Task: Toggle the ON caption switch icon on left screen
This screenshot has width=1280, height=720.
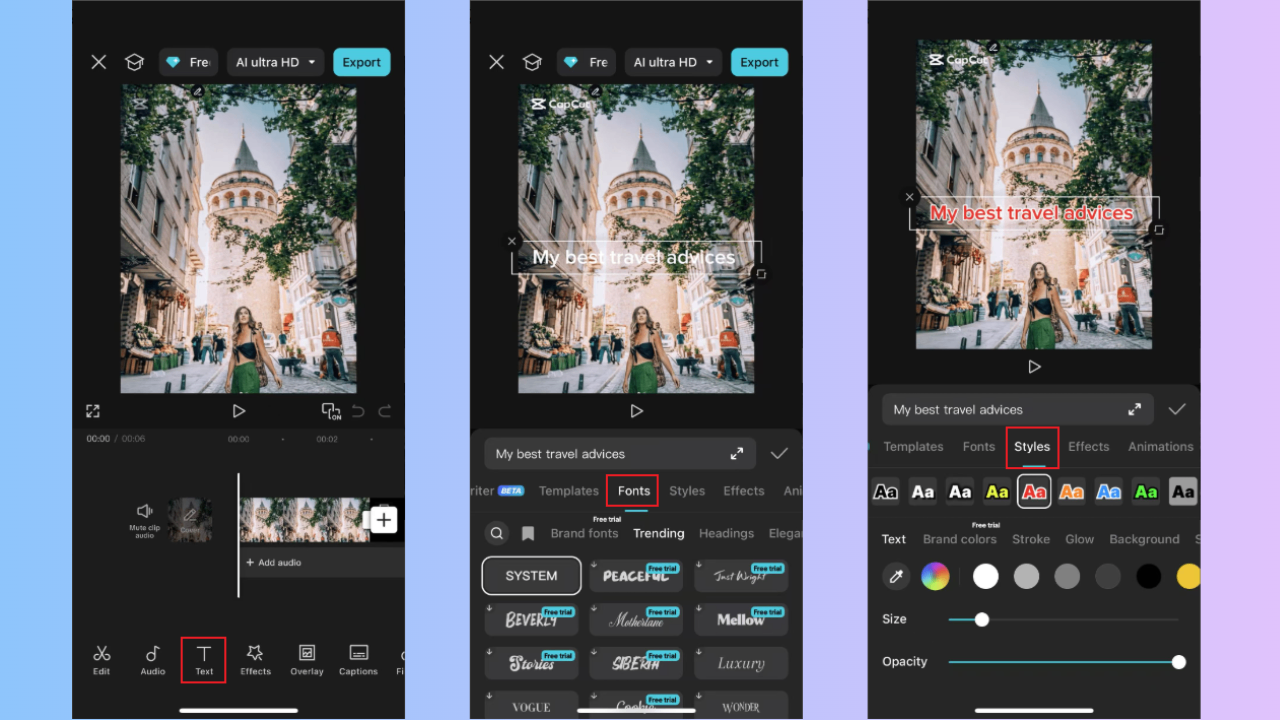Action: (x=331, y=411)
